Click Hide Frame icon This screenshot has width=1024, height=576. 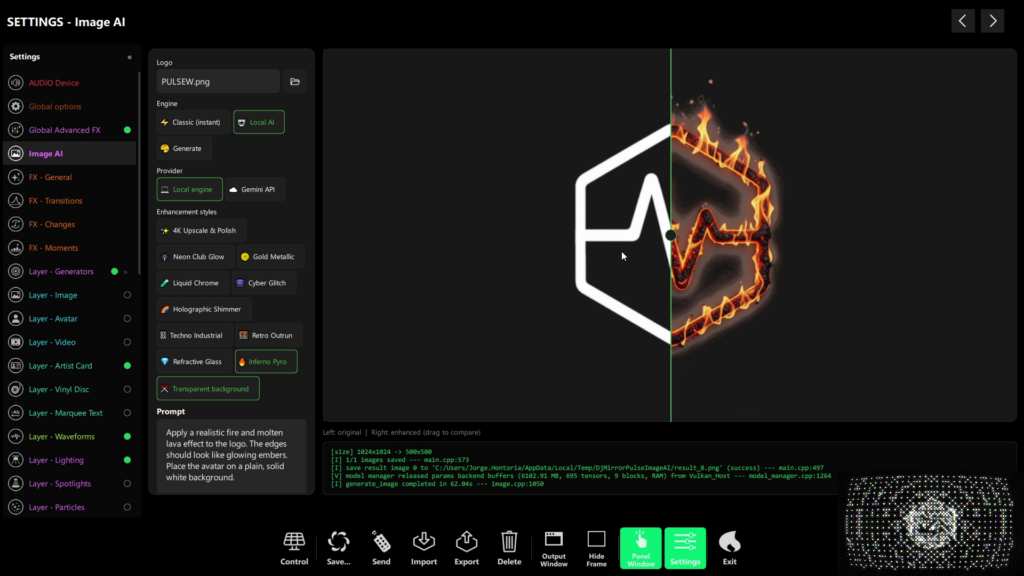(x=596, y=548)
